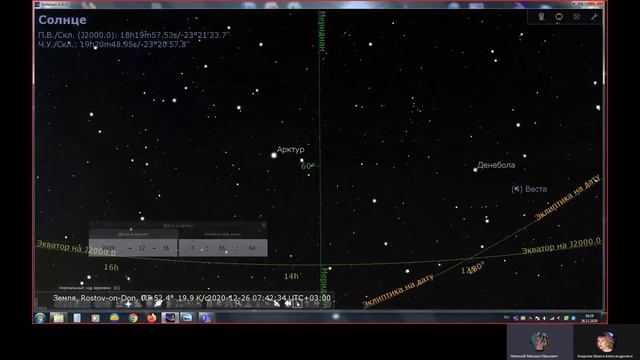640x360 pixels.
Task: Toggle the image sensor frame icon
Action: [559, 17]
